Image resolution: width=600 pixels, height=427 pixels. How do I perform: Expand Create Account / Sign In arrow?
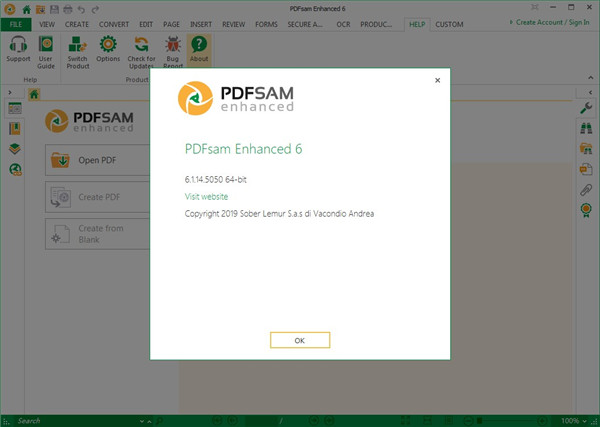tap(511, 22)
